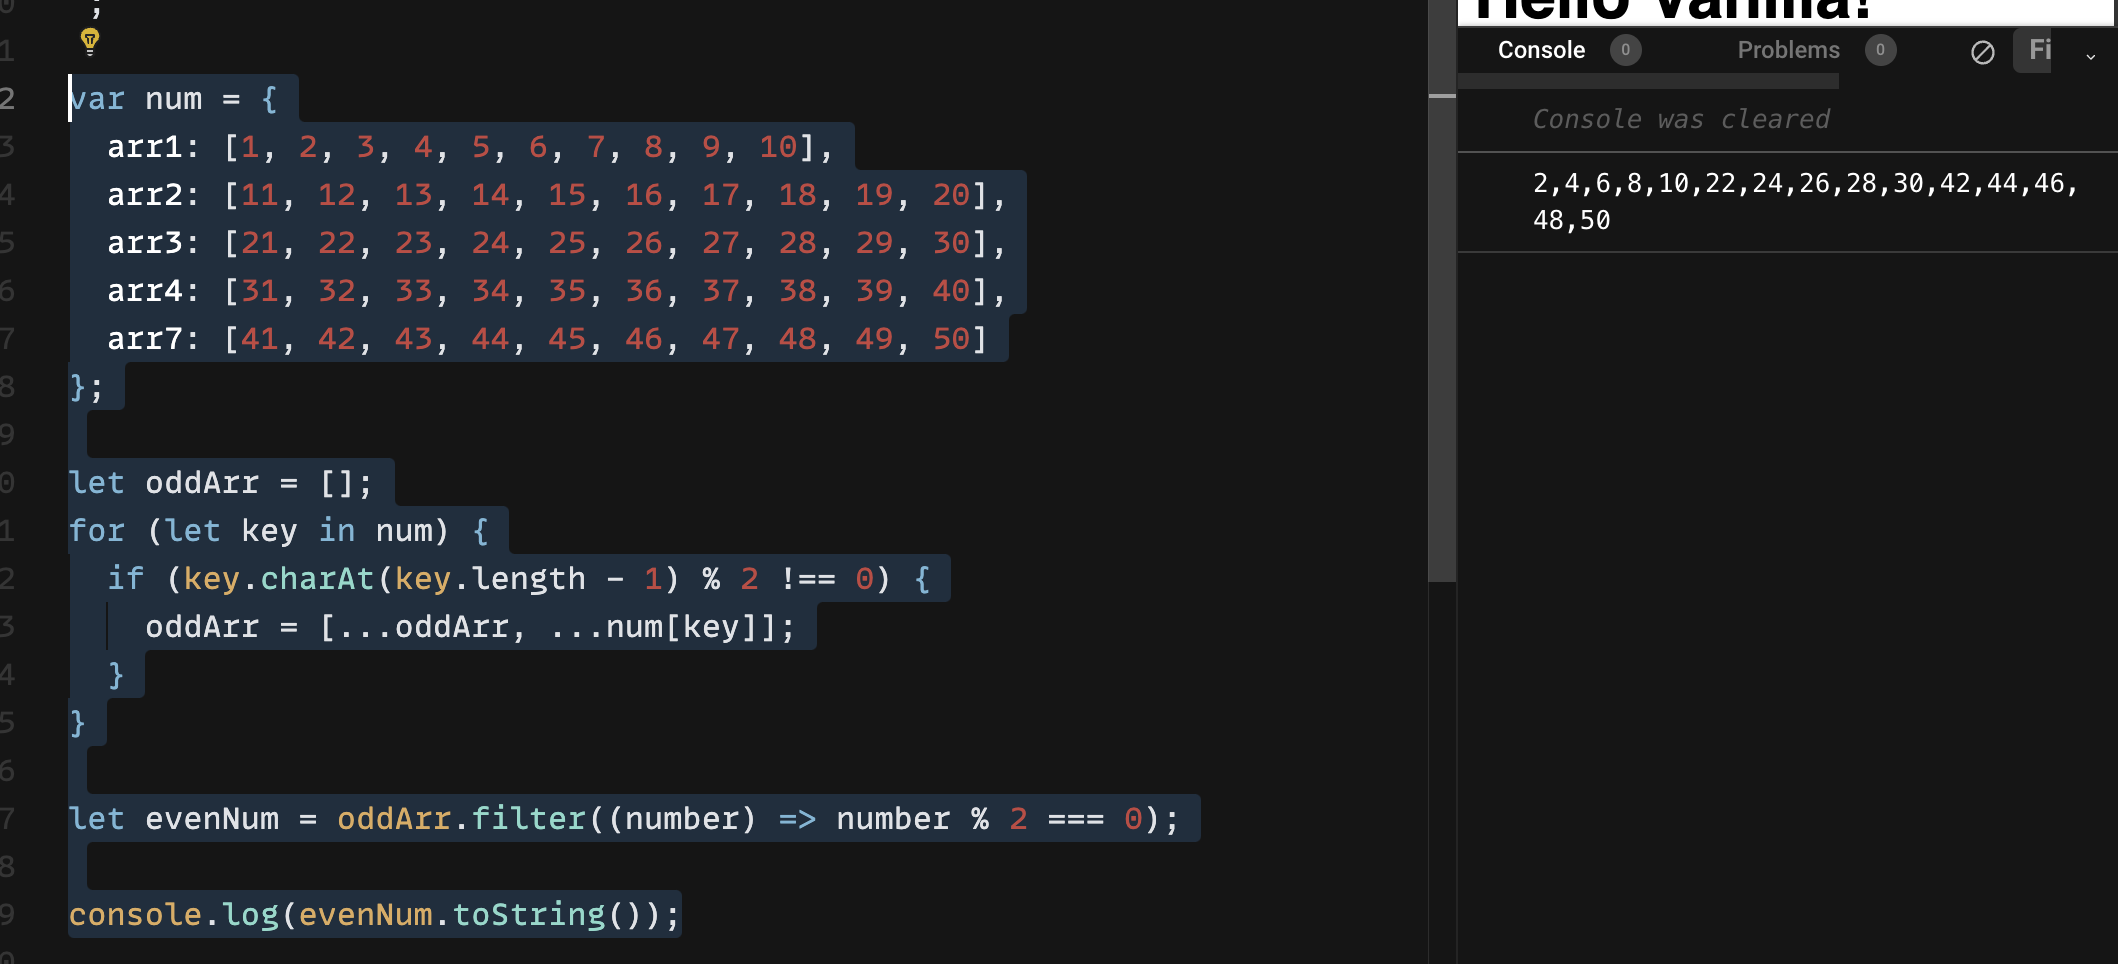The height and width of the screenshot is (964, 2118).
Task: Click 'for (let key in num)' line
Action: [x=279, y=531]
